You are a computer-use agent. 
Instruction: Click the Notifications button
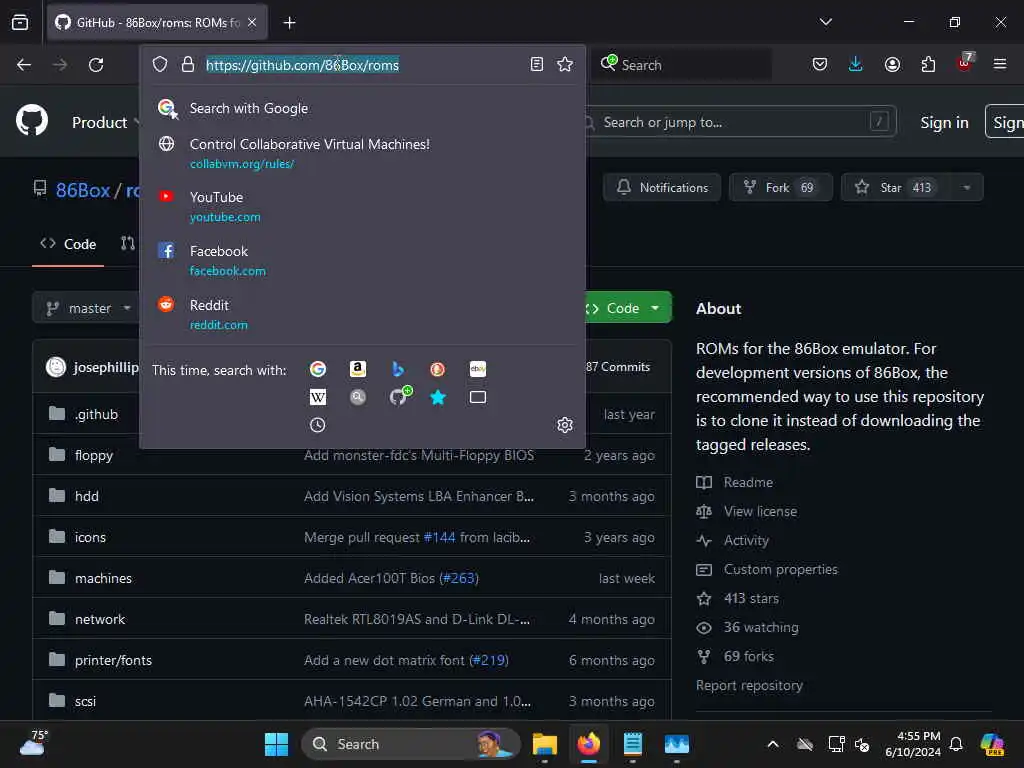(662, 187)
